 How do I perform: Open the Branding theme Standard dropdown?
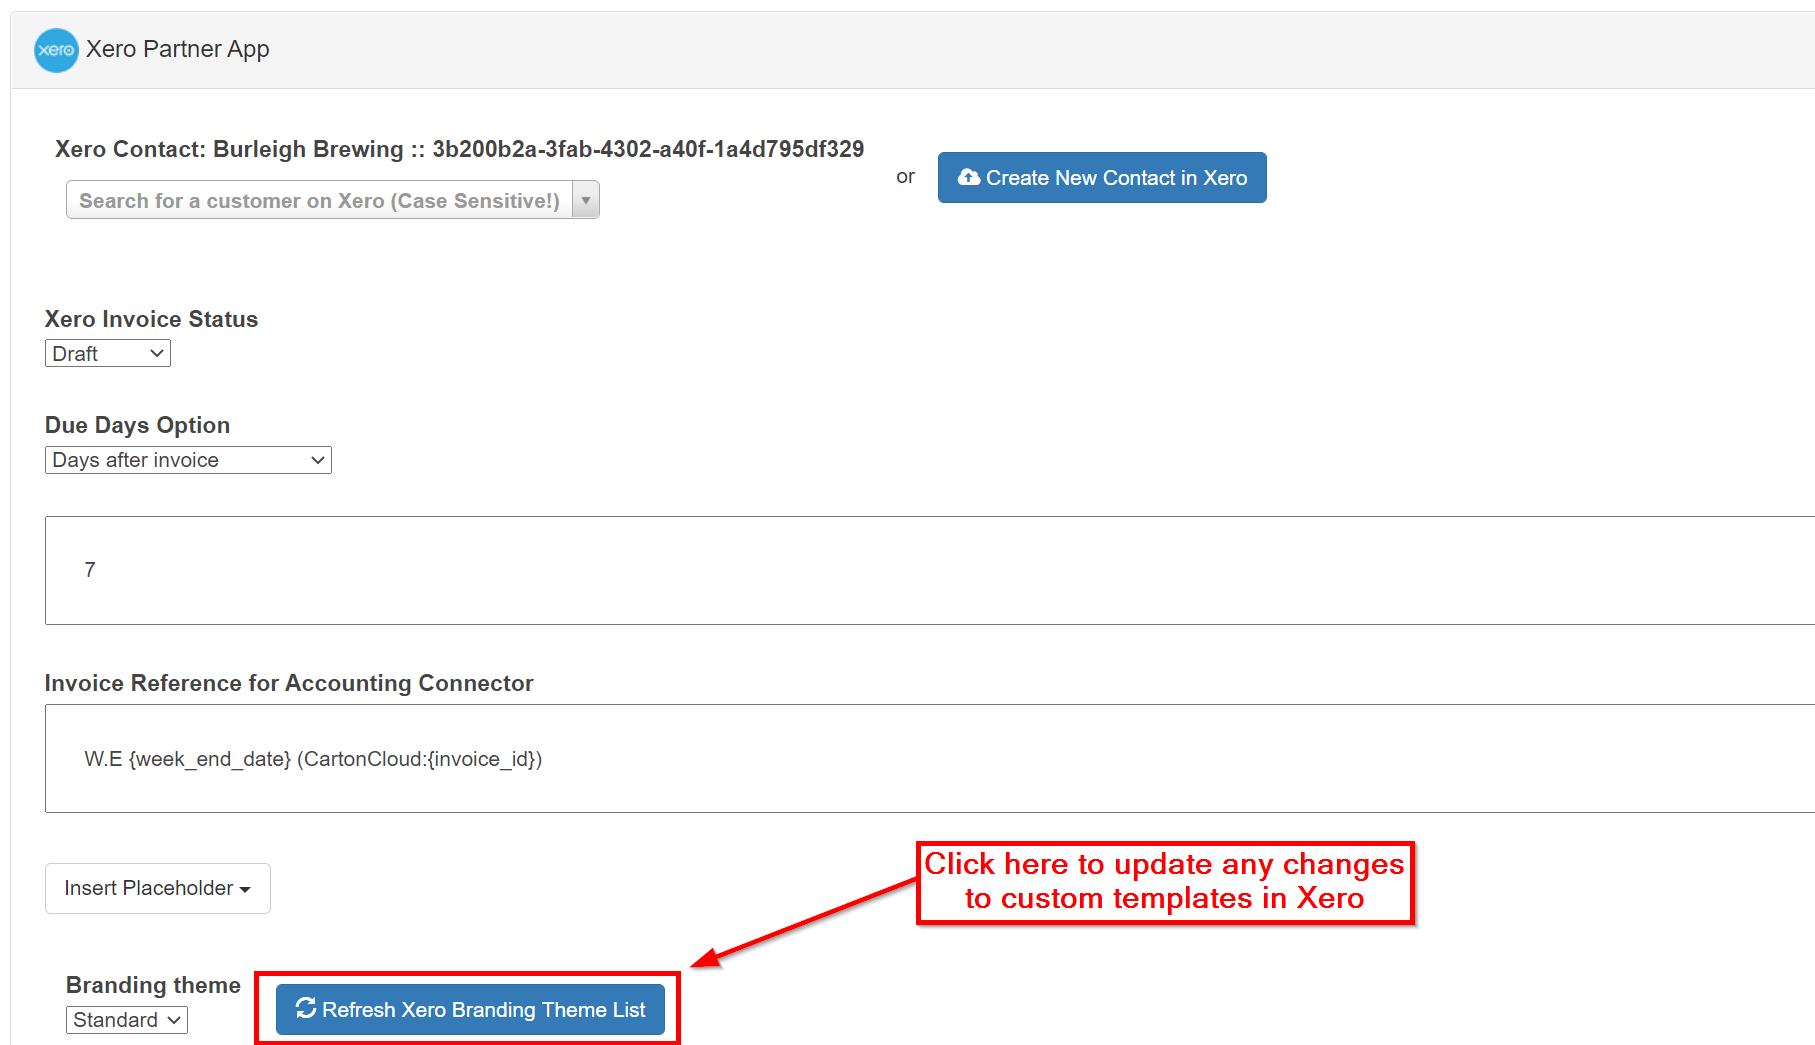click(x=126, y=1020)
